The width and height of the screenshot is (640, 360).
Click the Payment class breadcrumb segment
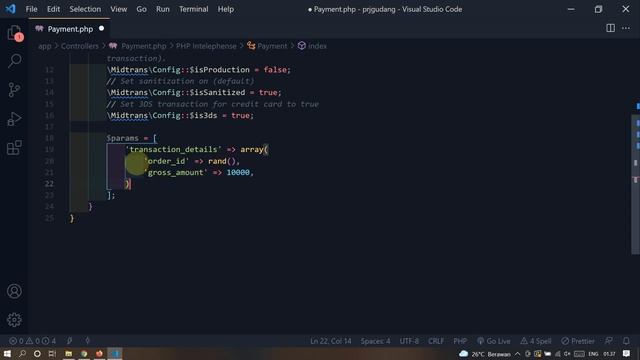click(x=272, y=46)
